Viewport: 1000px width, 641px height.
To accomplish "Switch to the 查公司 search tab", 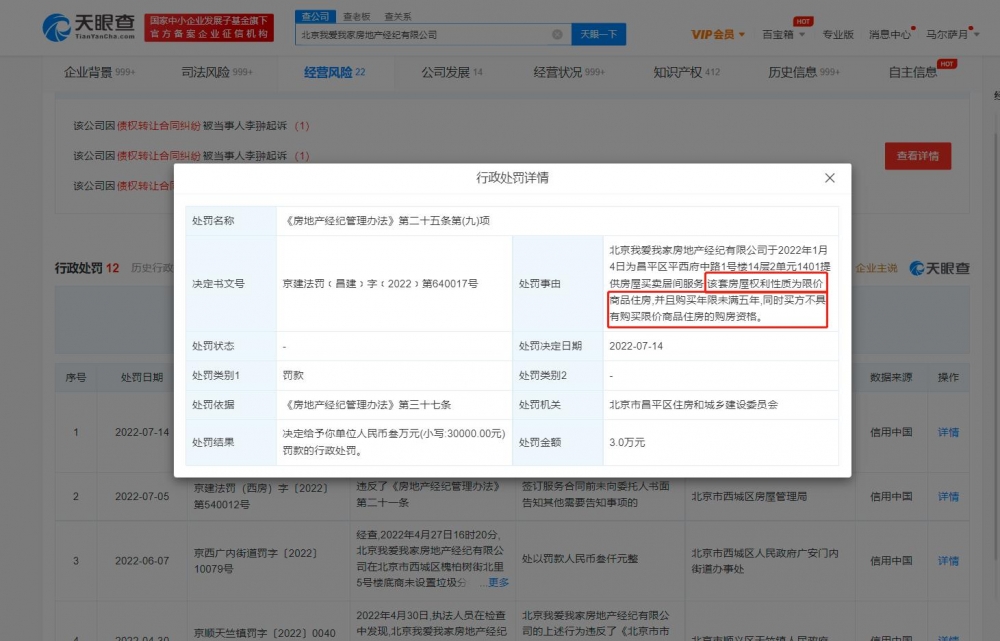I will pos(315,17).
